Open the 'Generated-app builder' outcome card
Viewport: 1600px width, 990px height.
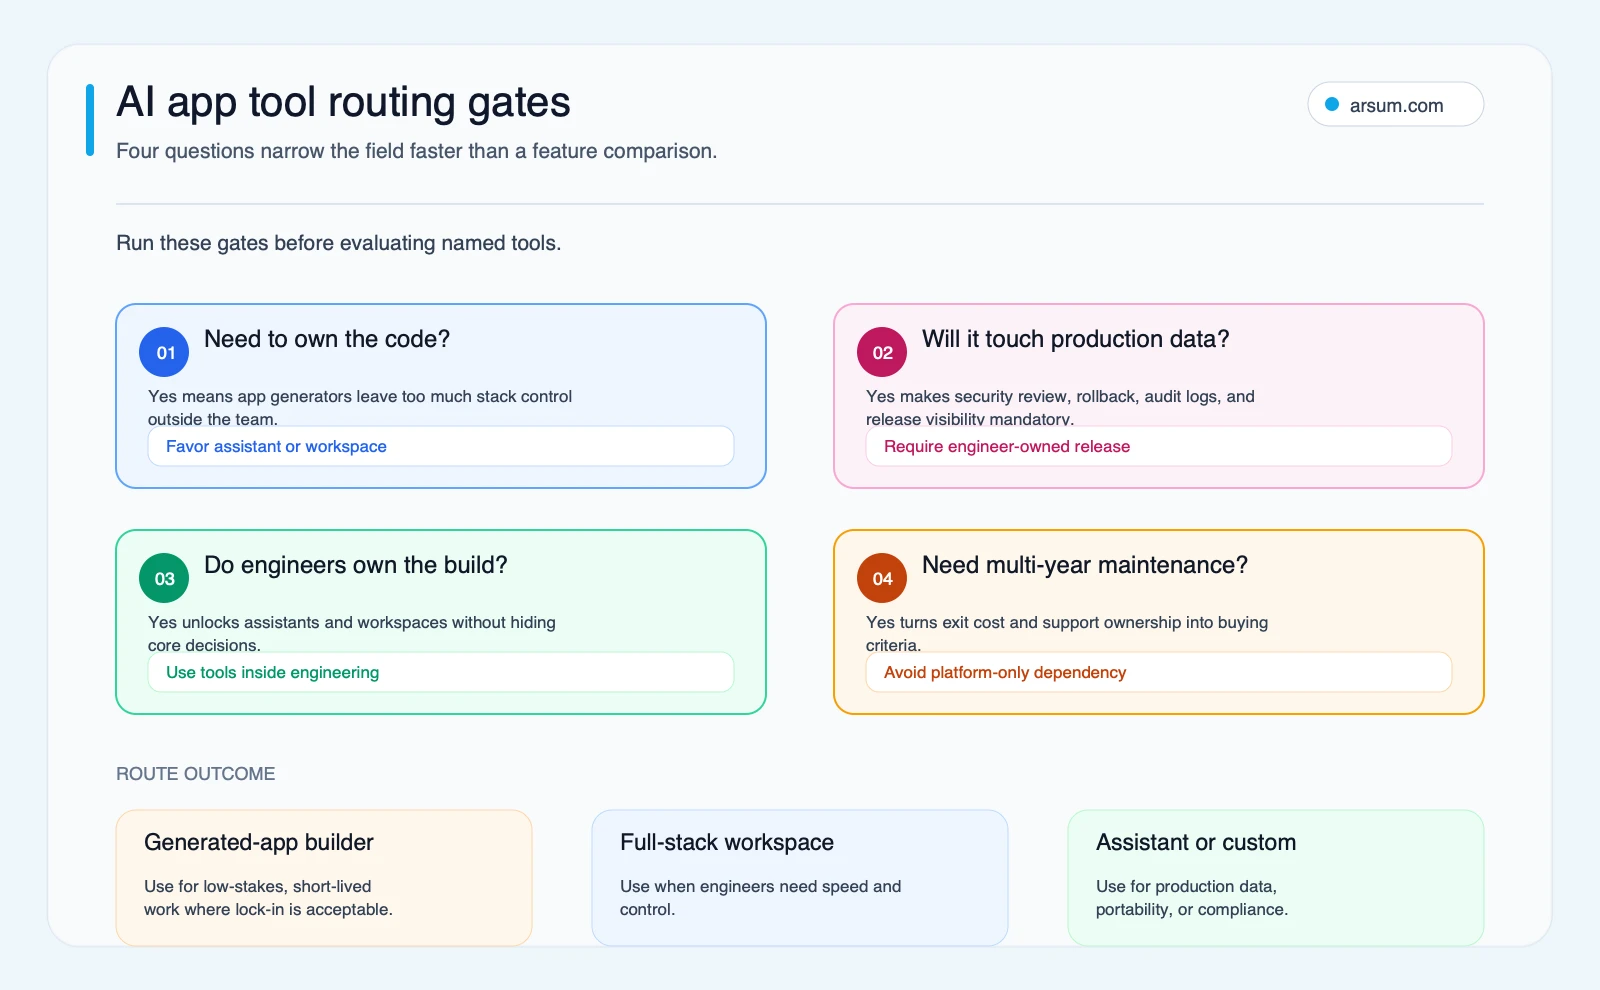pyautogui.click(x=324, y=878)
